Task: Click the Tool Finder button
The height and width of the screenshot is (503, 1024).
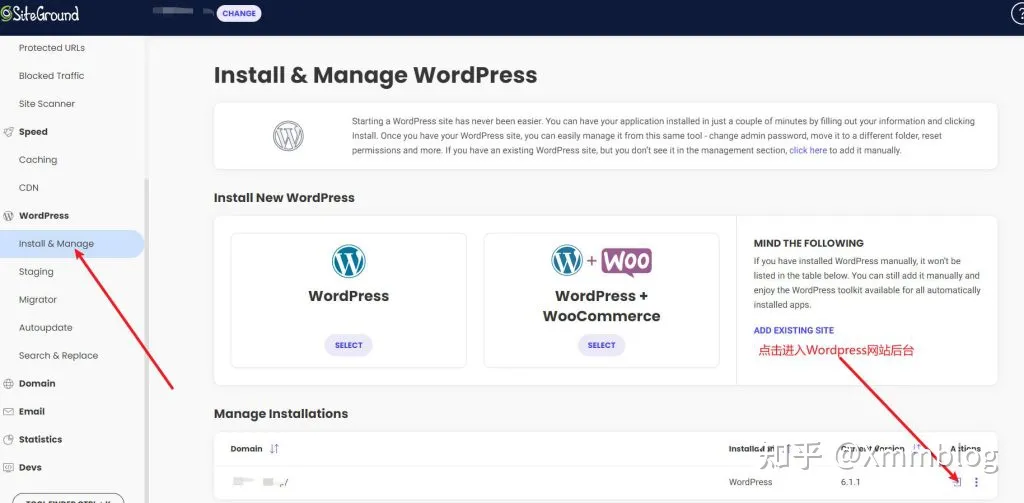Action: coord(68,498)
